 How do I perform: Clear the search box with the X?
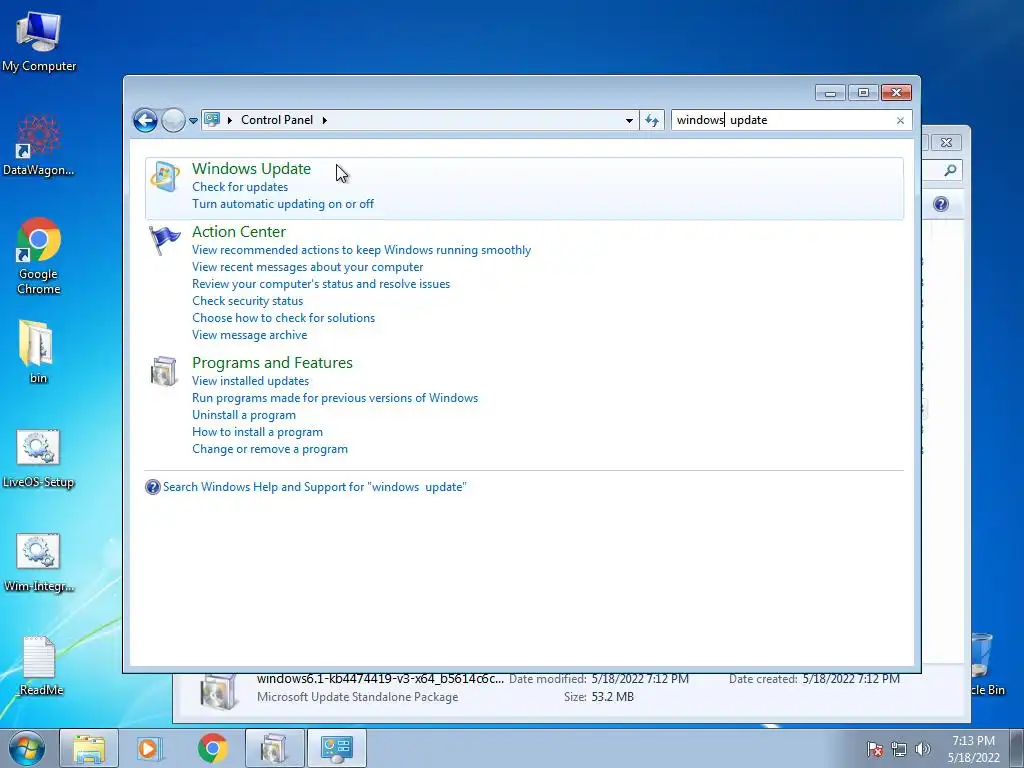coord(901,120)
